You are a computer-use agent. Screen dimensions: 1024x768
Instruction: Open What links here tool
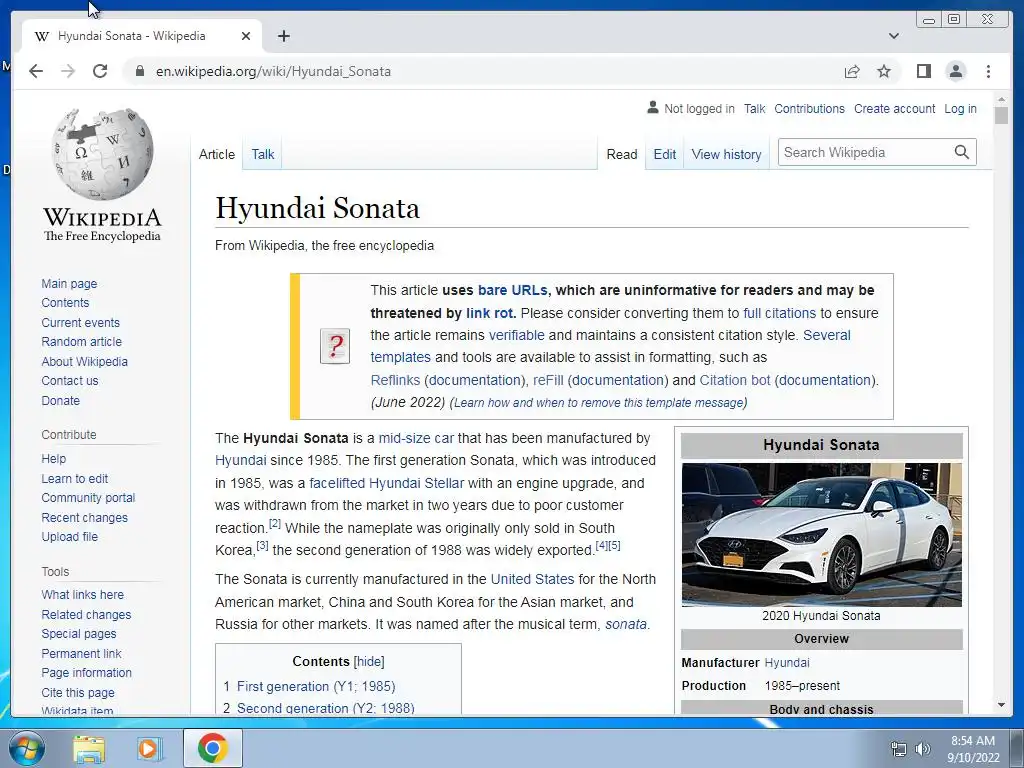coord(82,594)
